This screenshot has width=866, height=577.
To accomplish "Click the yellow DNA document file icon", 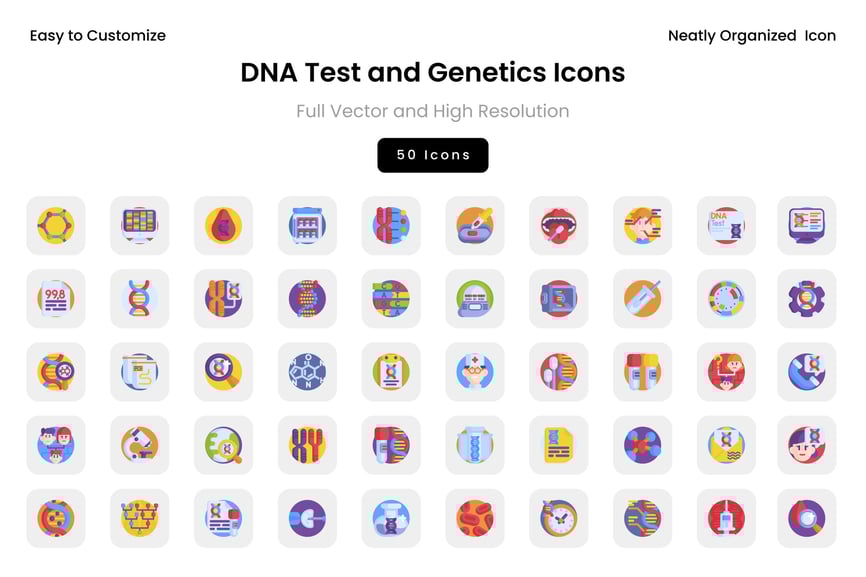I will (558, 444).
